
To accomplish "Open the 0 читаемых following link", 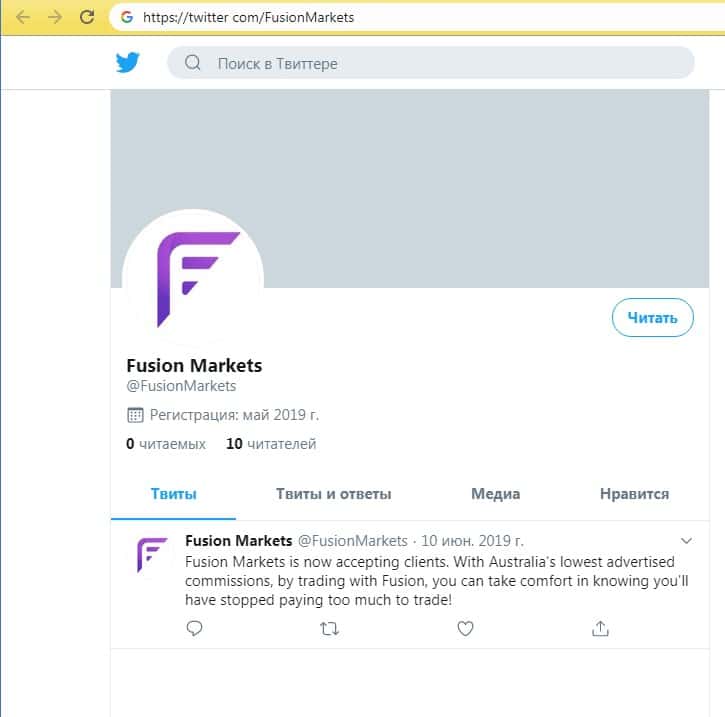I will pos(166,444).
